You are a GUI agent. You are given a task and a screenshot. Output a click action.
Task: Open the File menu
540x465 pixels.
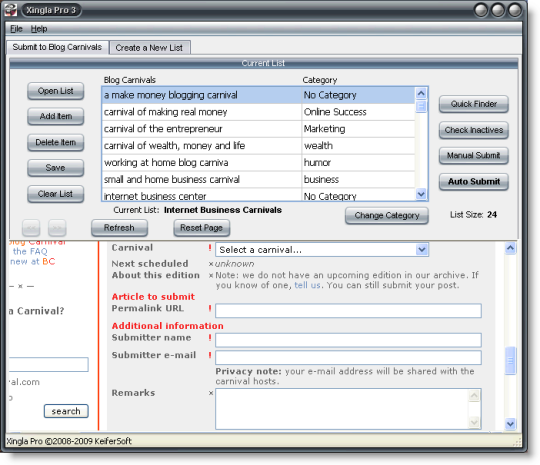click(x=16, y=29)
